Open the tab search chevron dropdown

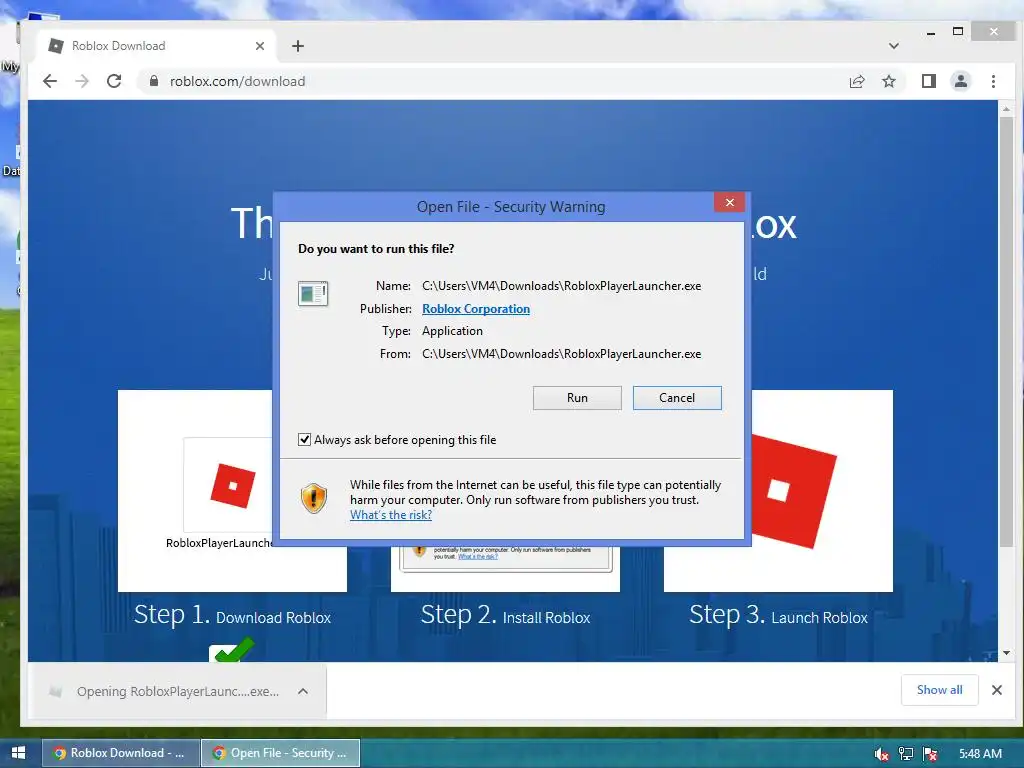pyautogui.click(x=894, y=46)
